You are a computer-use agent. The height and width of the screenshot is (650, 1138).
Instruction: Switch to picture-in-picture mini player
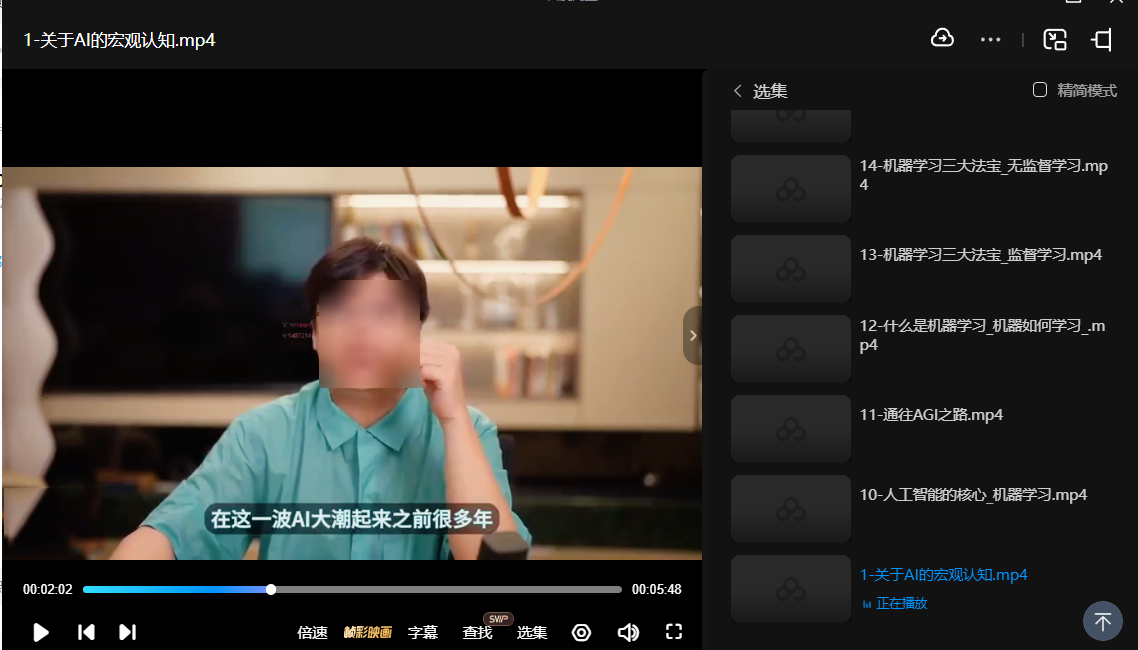1055,40
